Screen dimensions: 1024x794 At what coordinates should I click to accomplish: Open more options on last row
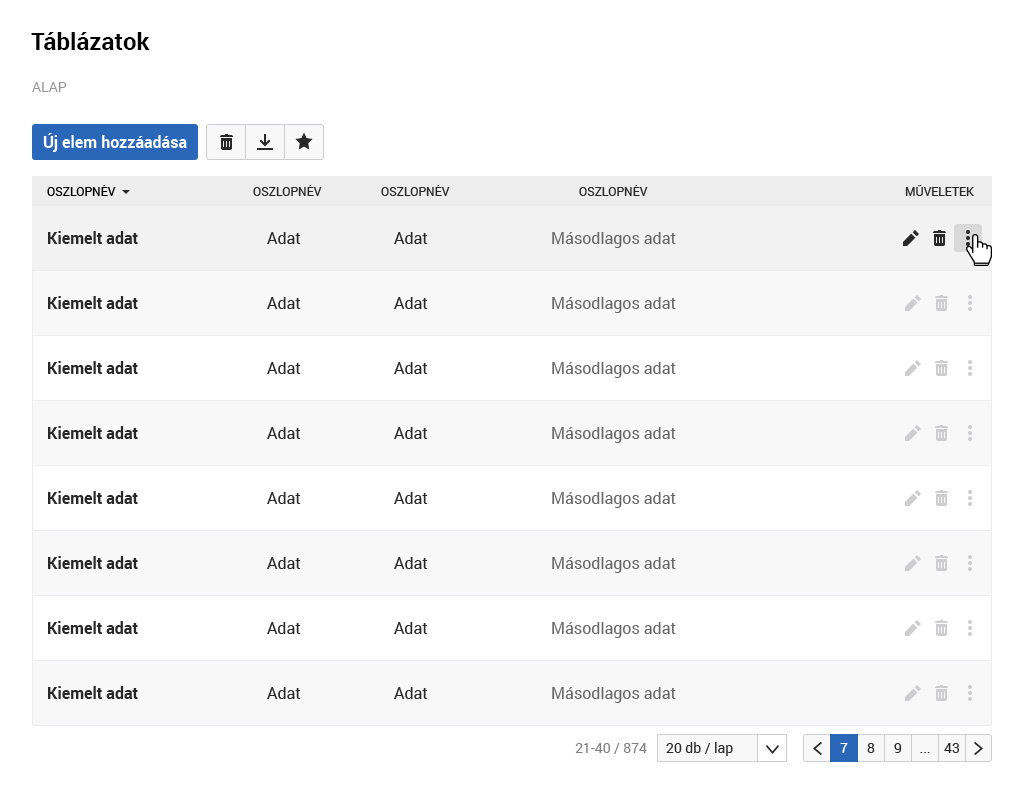pos(970,693)
